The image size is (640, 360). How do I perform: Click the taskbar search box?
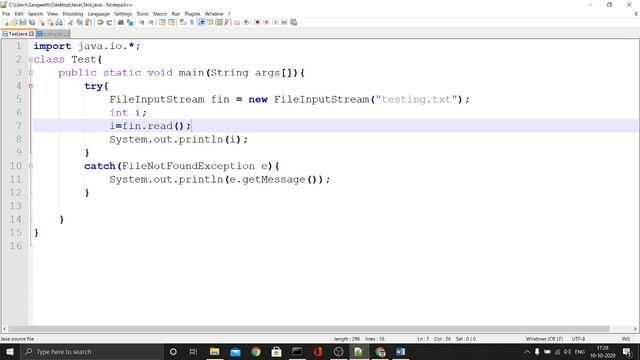tap(91, 352)
